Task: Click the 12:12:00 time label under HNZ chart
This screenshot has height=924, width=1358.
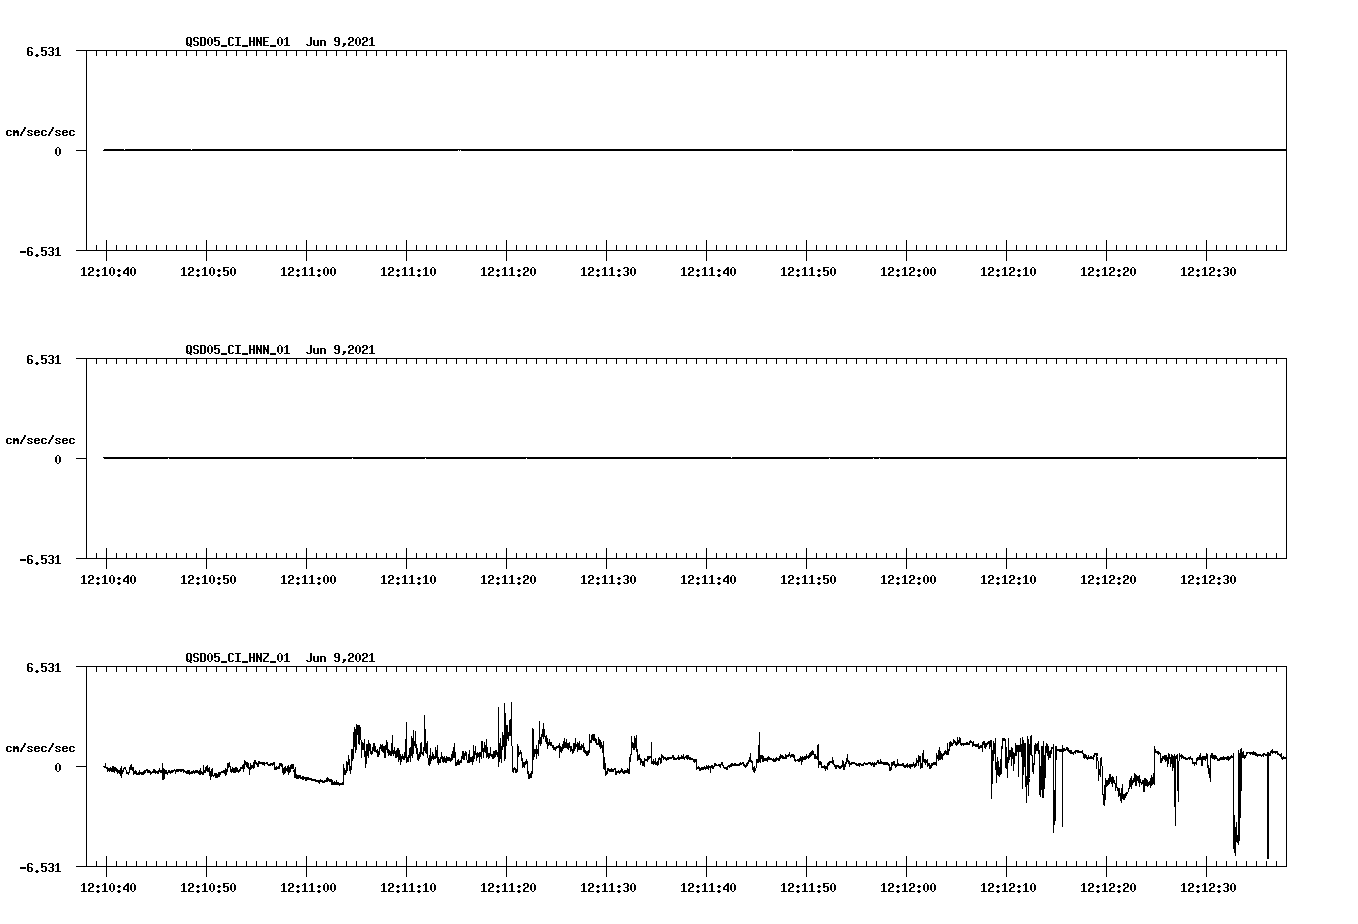Action: click(908, 888)
